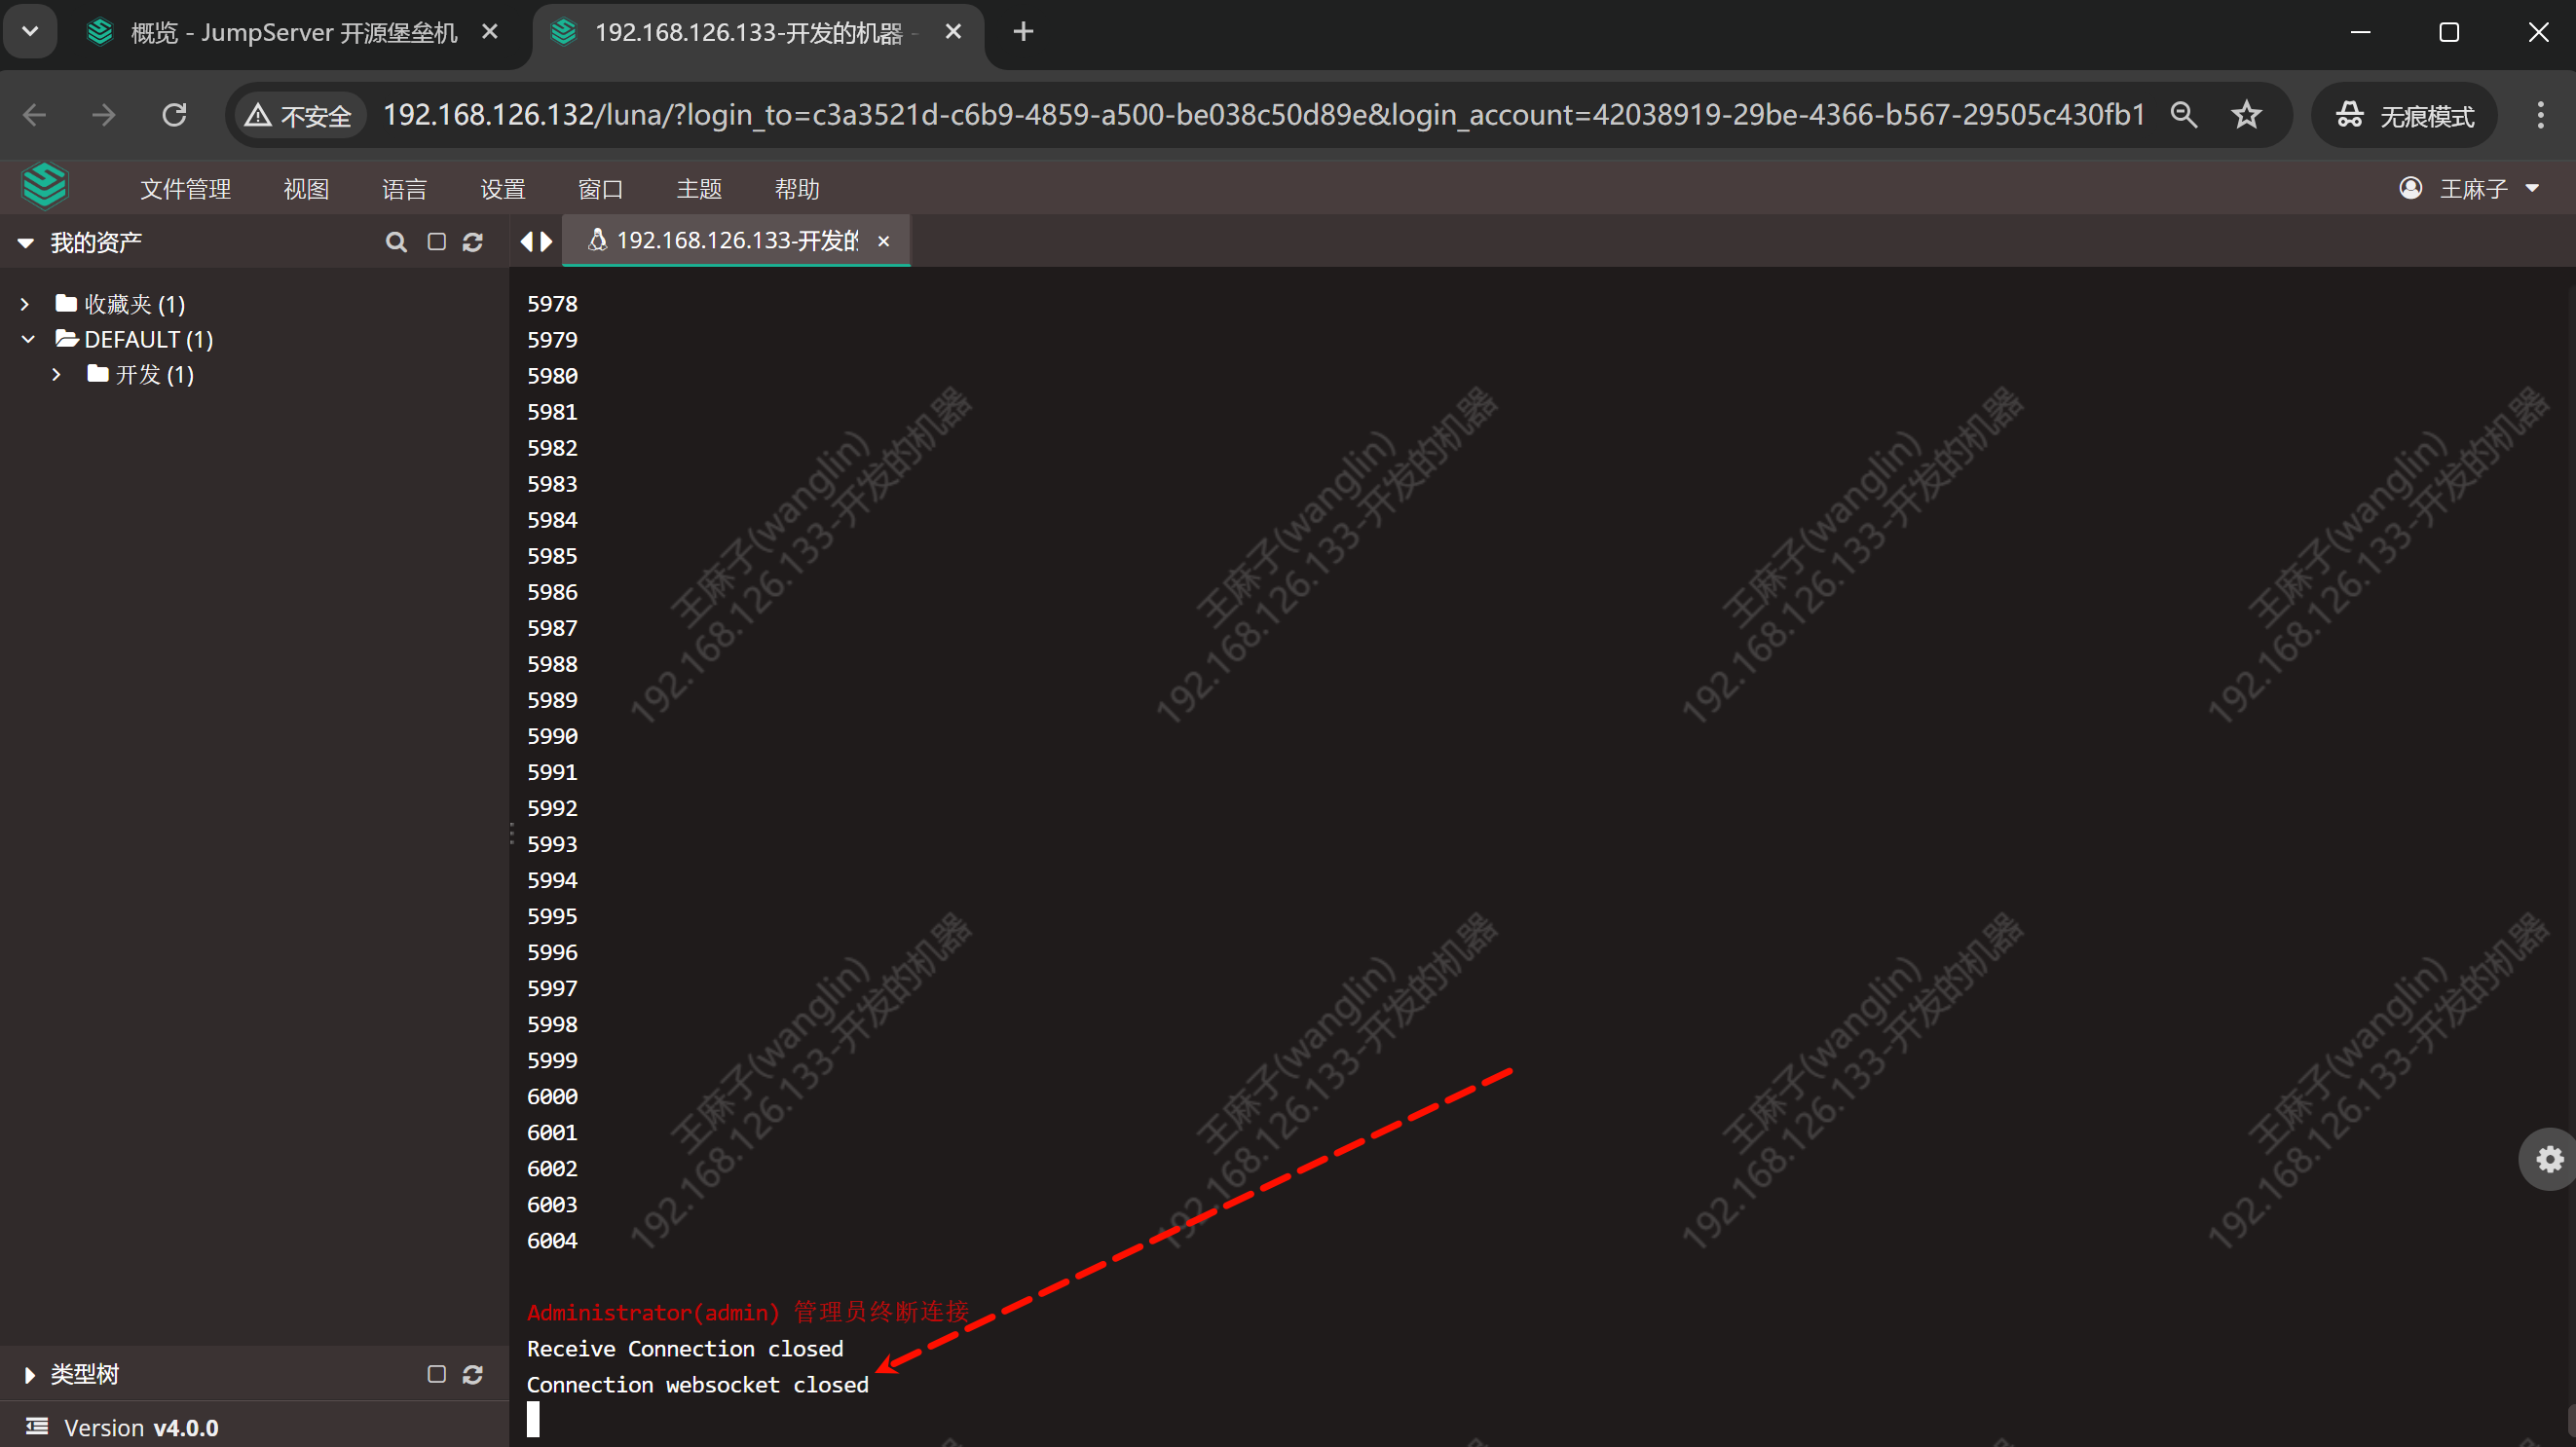
Task: Bookmark this page with star icon
Action: click(2246, 115)
